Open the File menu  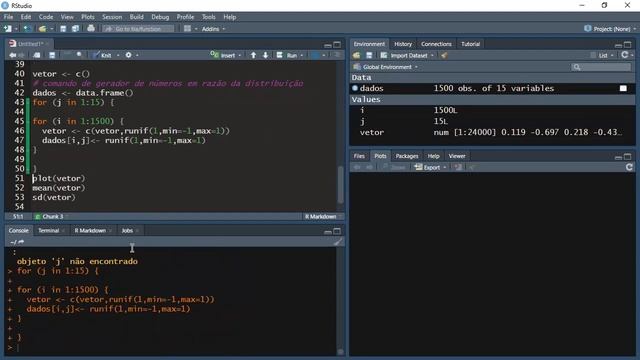(8, 17)
